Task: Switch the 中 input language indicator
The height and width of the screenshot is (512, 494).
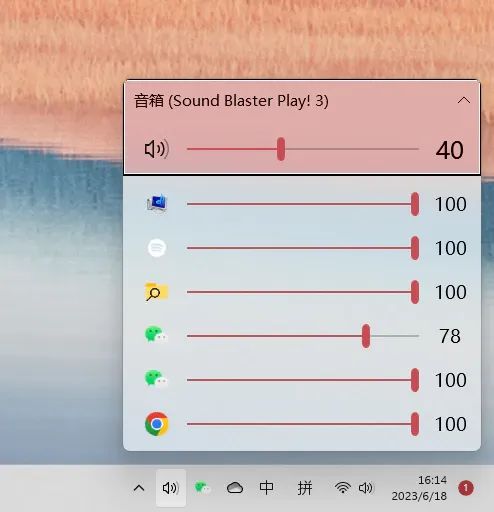Action: point(266,488)
